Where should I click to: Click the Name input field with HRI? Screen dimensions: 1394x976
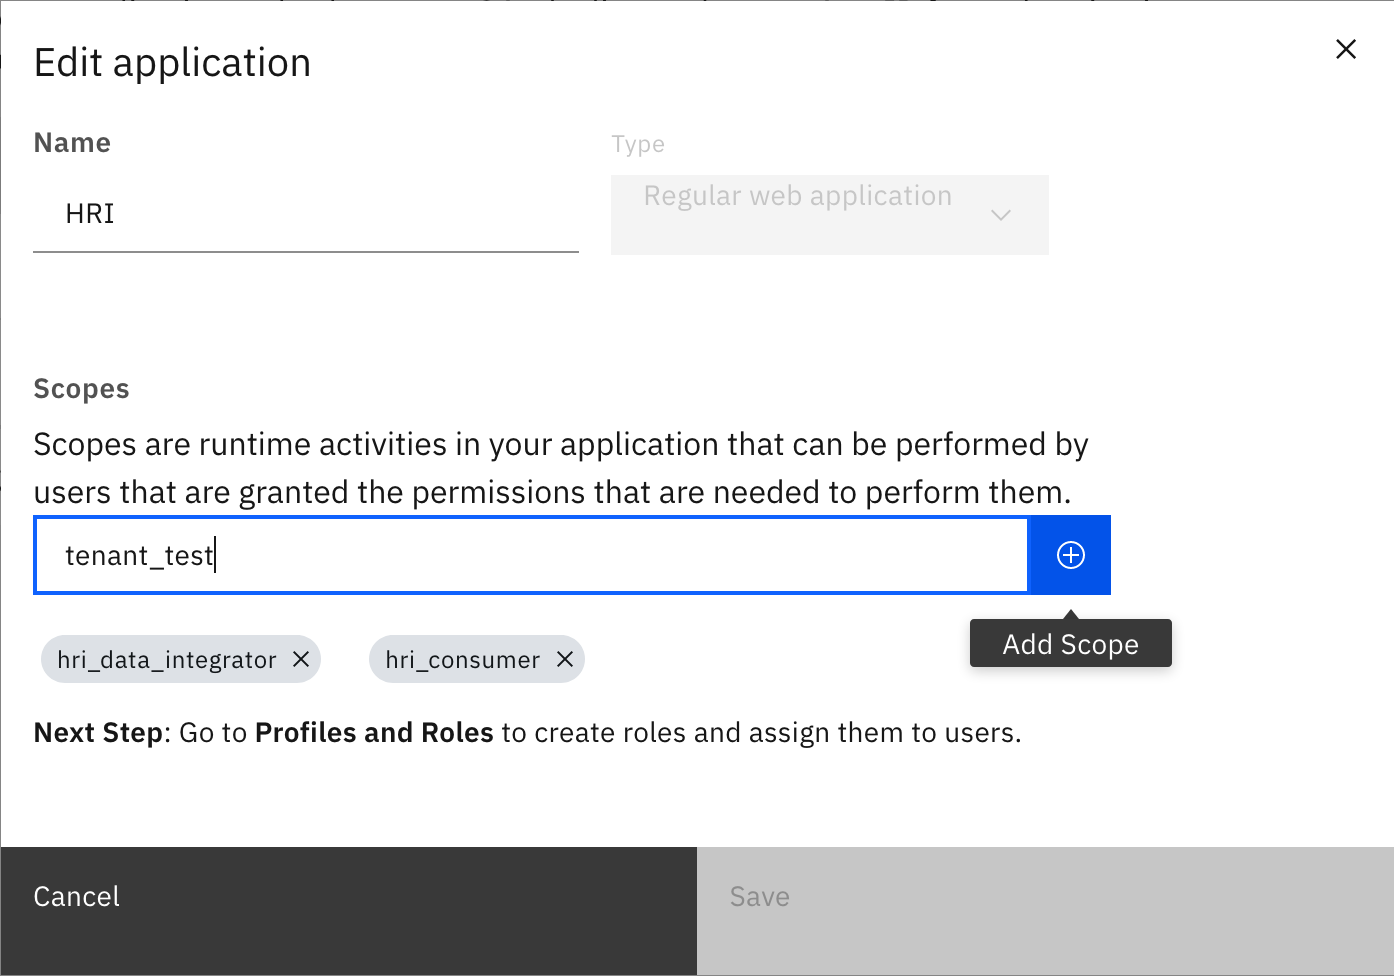click(306, 214)
